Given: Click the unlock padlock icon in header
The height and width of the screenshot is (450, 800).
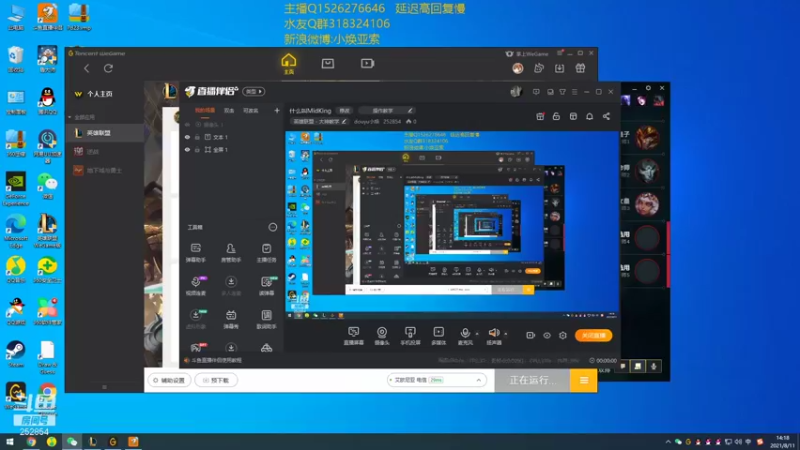Looking at the screenshot, I should [556, 116].
